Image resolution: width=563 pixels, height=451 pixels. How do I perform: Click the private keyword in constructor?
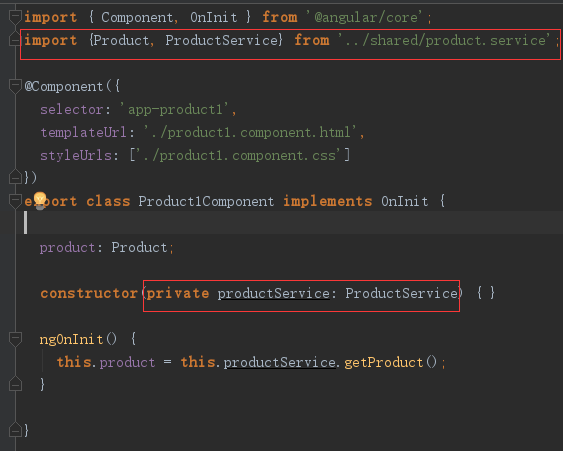[x=178, y=293]
